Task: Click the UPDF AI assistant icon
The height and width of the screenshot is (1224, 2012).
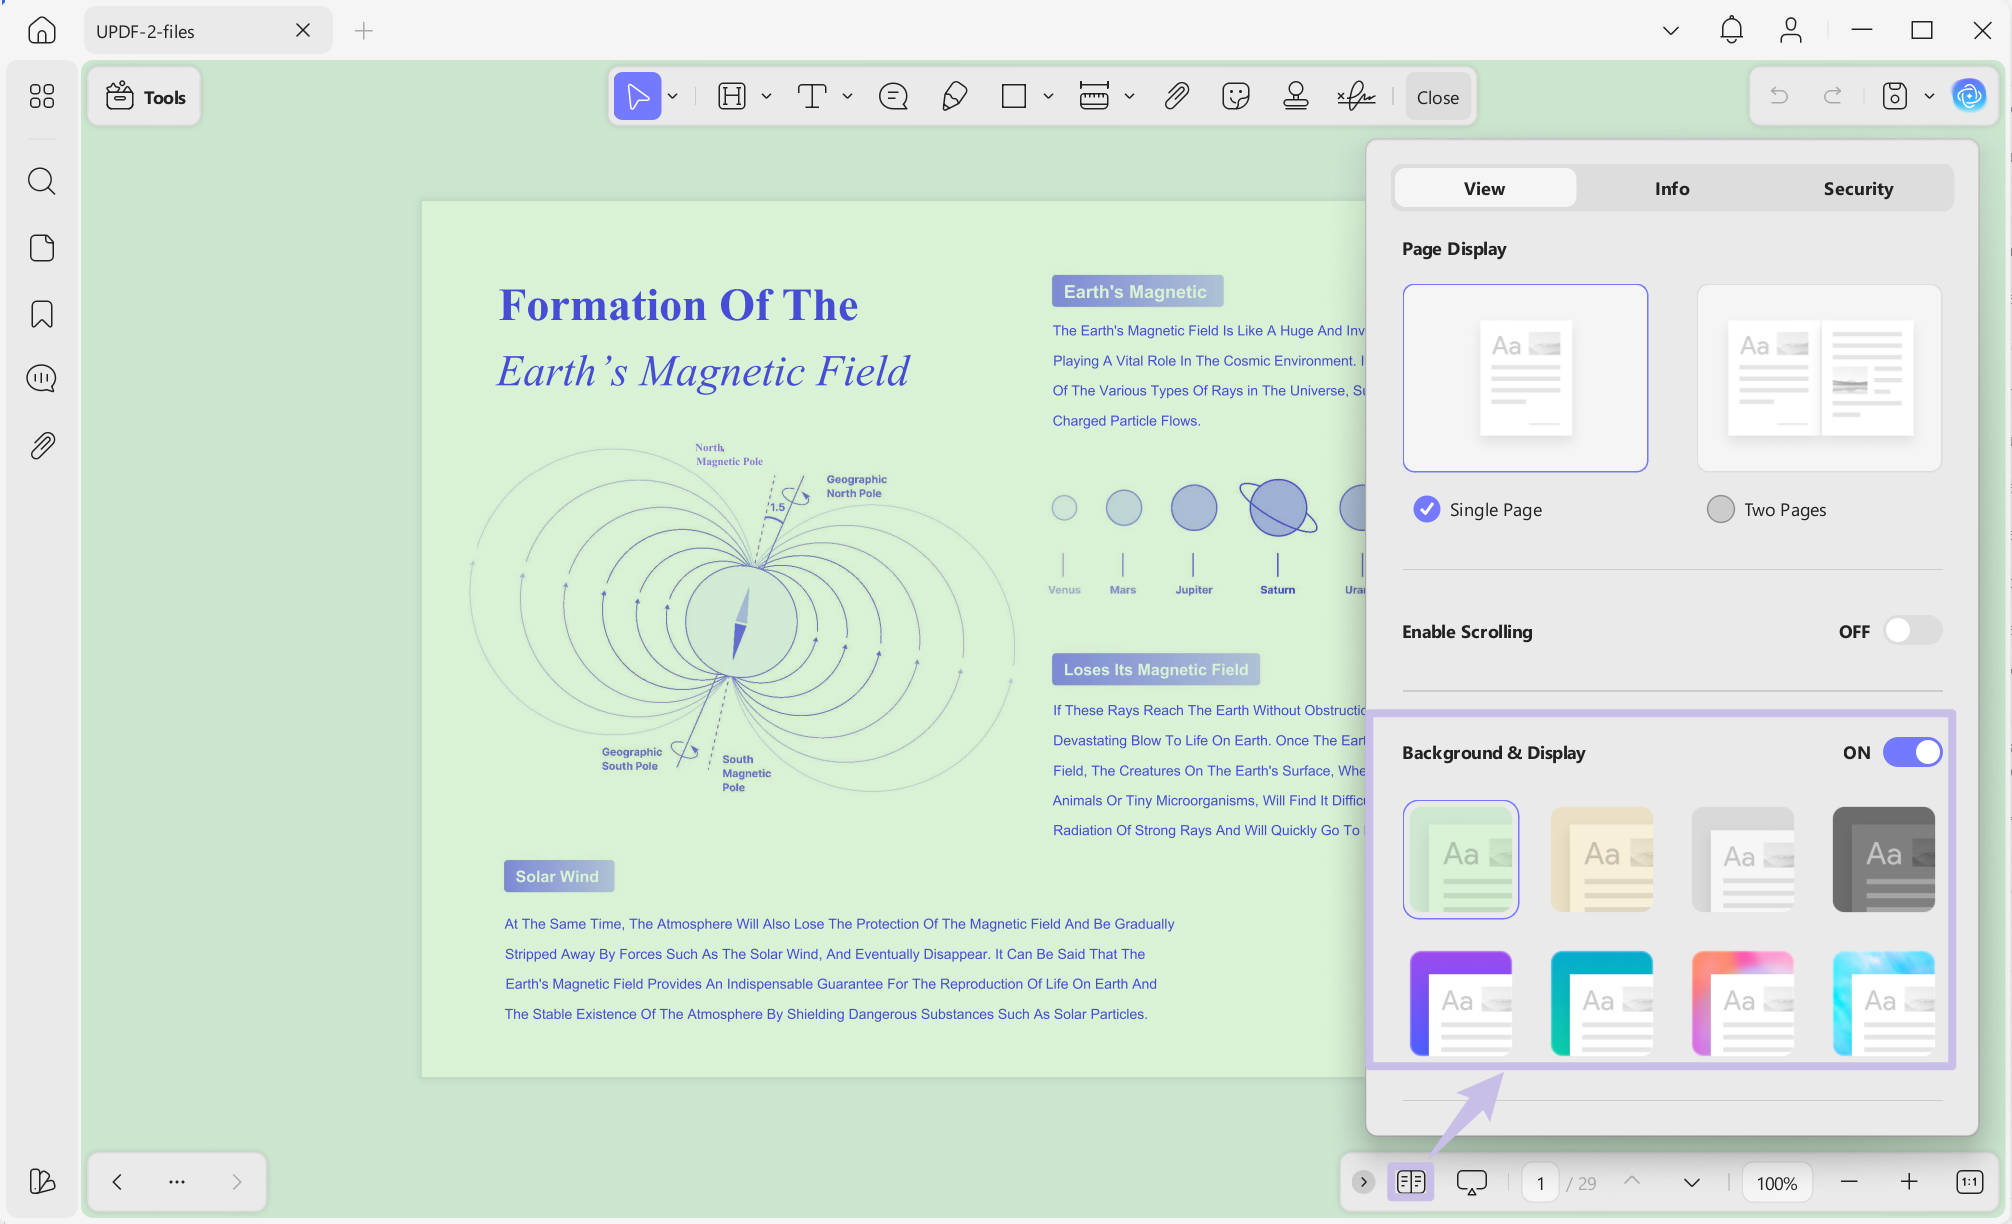Action: [x=1969, y=96]
